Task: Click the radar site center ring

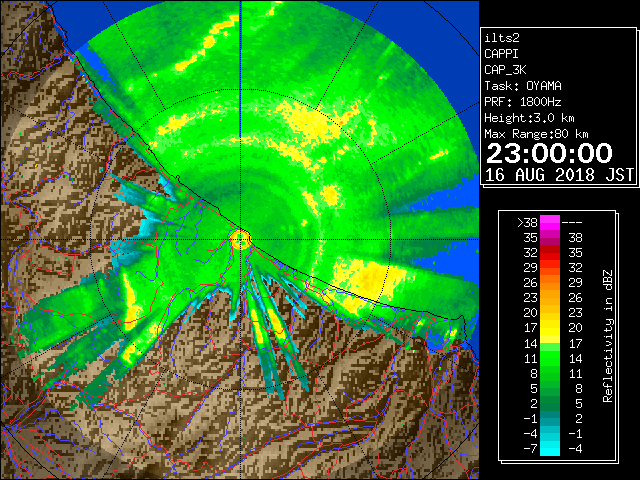Action: 241,239
